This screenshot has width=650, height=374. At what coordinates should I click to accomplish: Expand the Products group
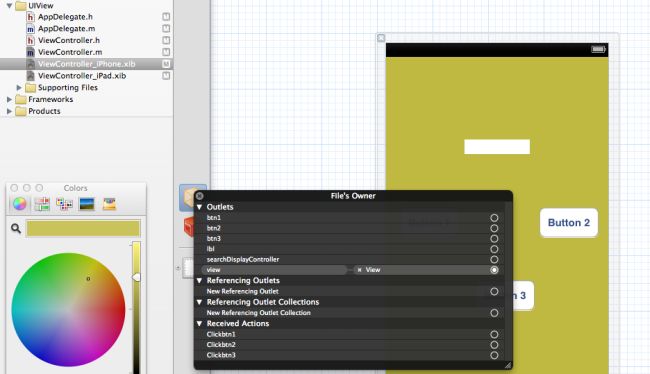(x=9, y=111)
